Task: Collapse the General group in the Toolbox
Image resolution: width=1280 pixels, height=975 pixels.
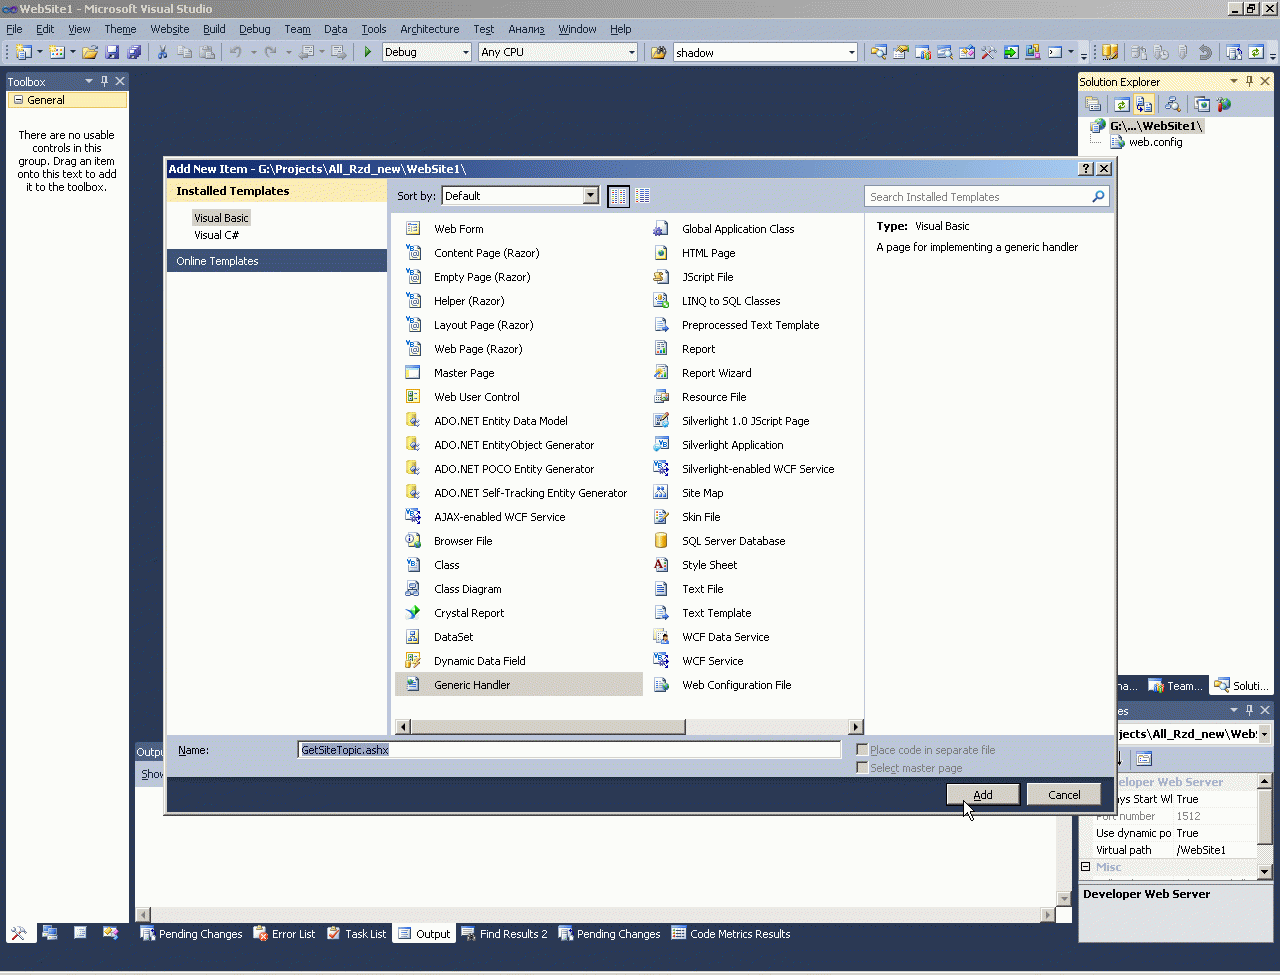Action: tap(17, 100)
